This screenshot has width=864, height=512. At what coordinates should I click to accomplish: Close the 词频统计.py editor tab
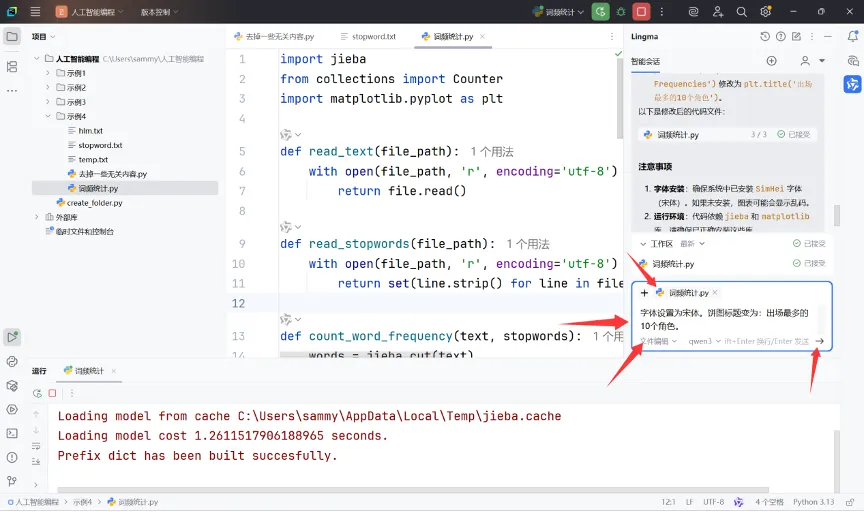pos(482,36)
